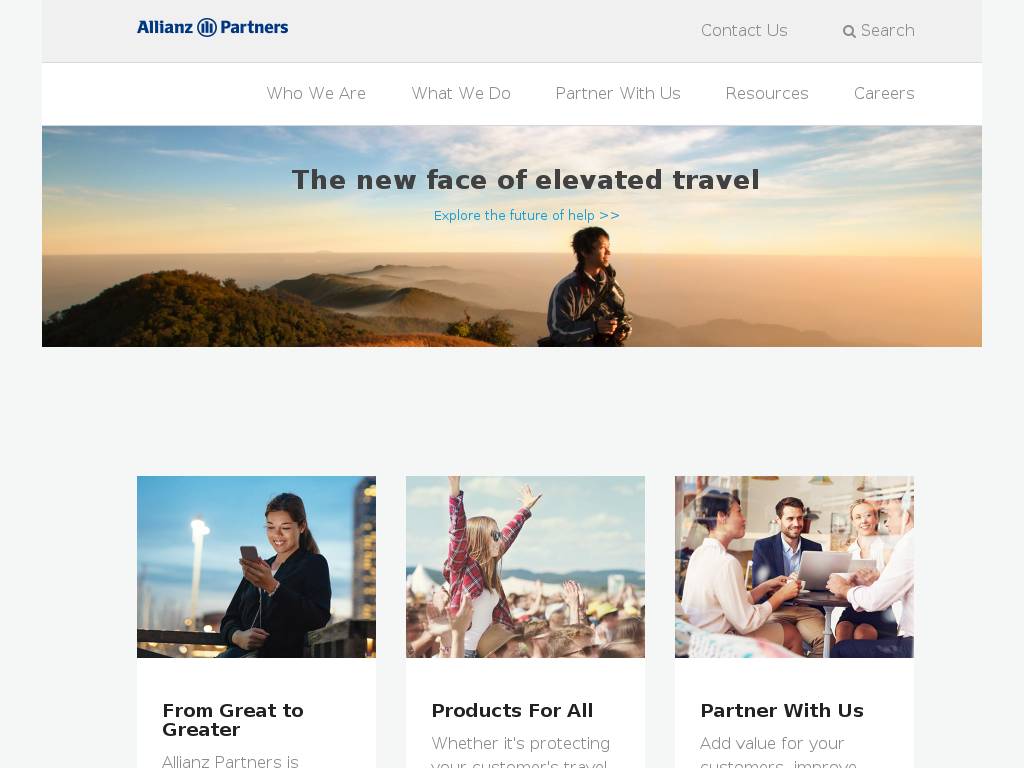1024x768 pixels.
Task: Click the Products For All heading
Action: [x=513, y=711]
